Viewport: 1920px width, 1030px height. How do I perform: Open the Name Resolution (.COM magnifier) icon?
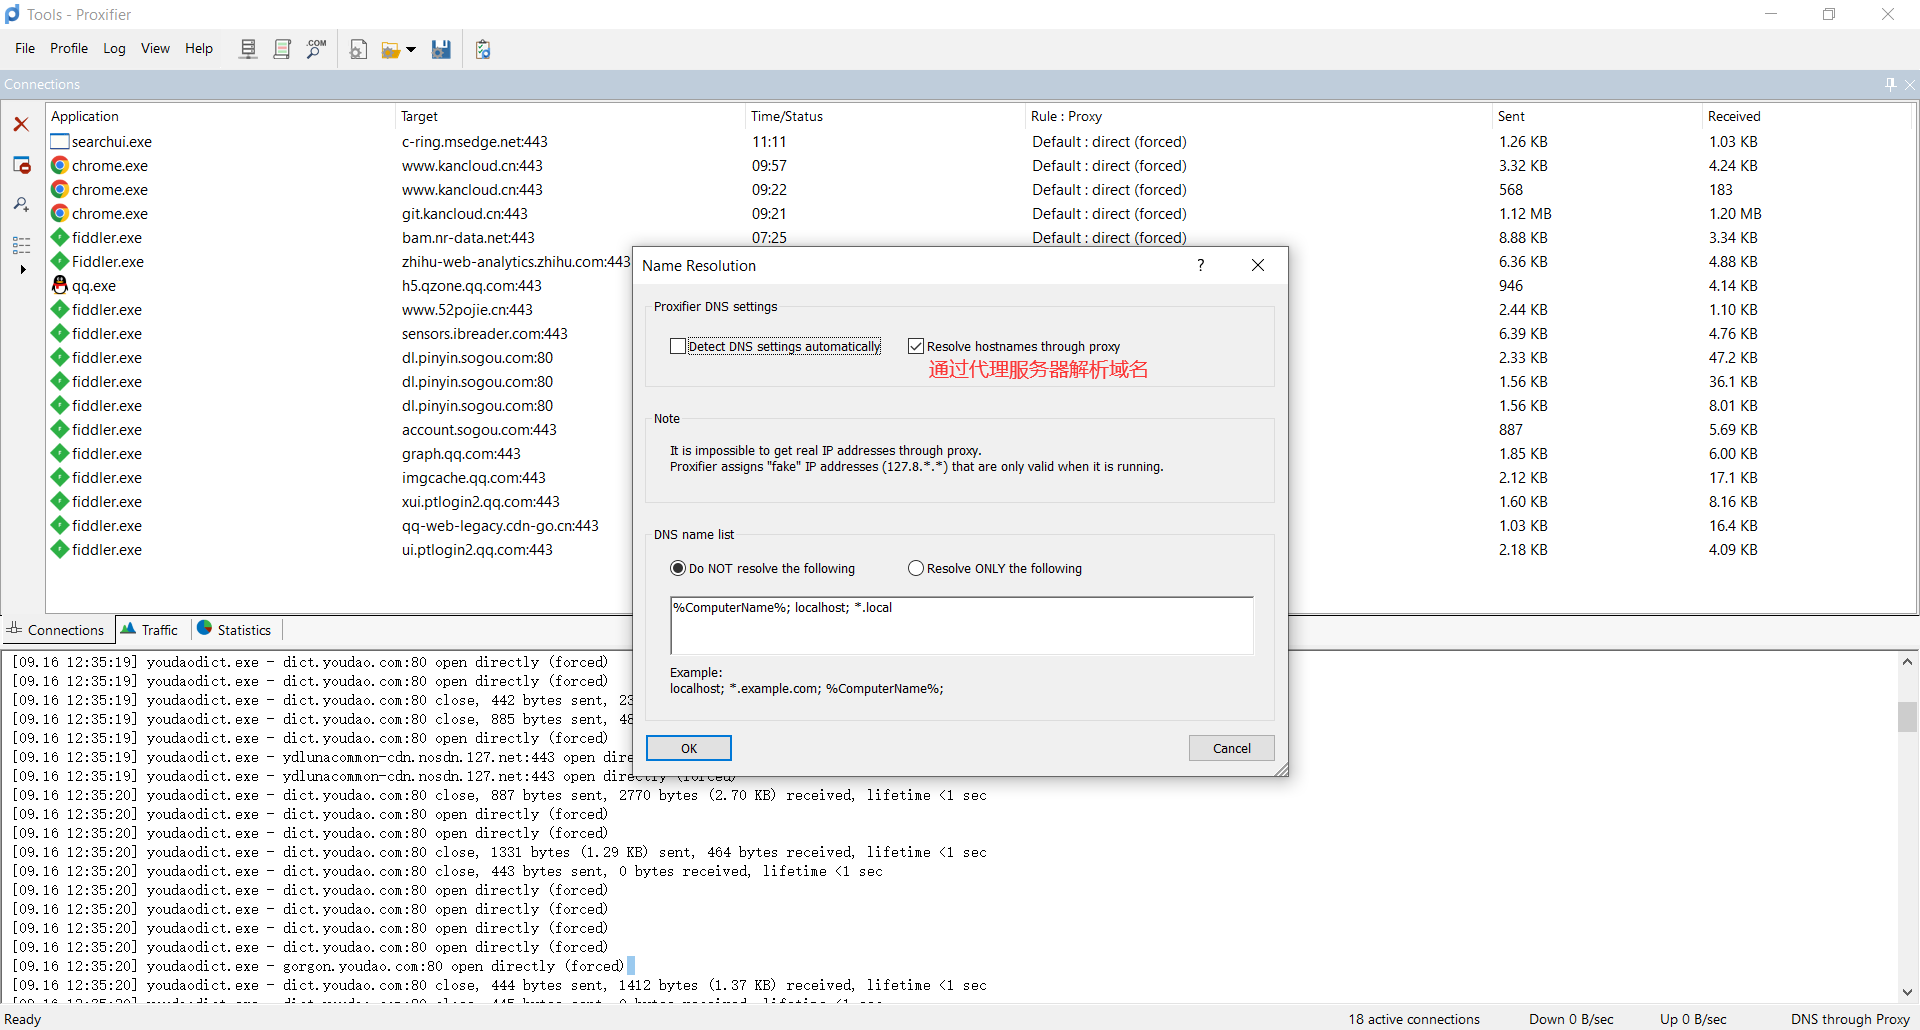pyautogui.click(x=316, y=49)
